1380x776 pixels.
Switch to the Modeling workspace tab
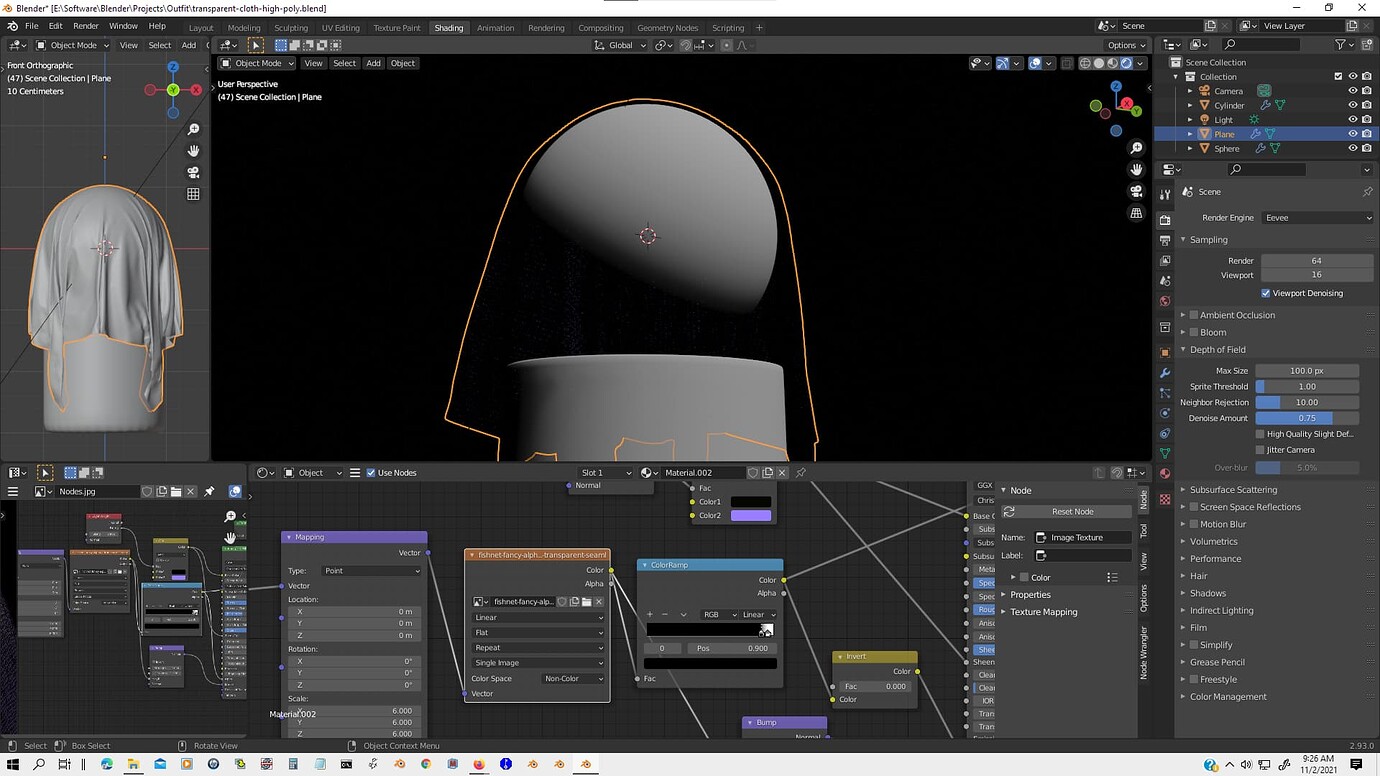click(244, 28)
